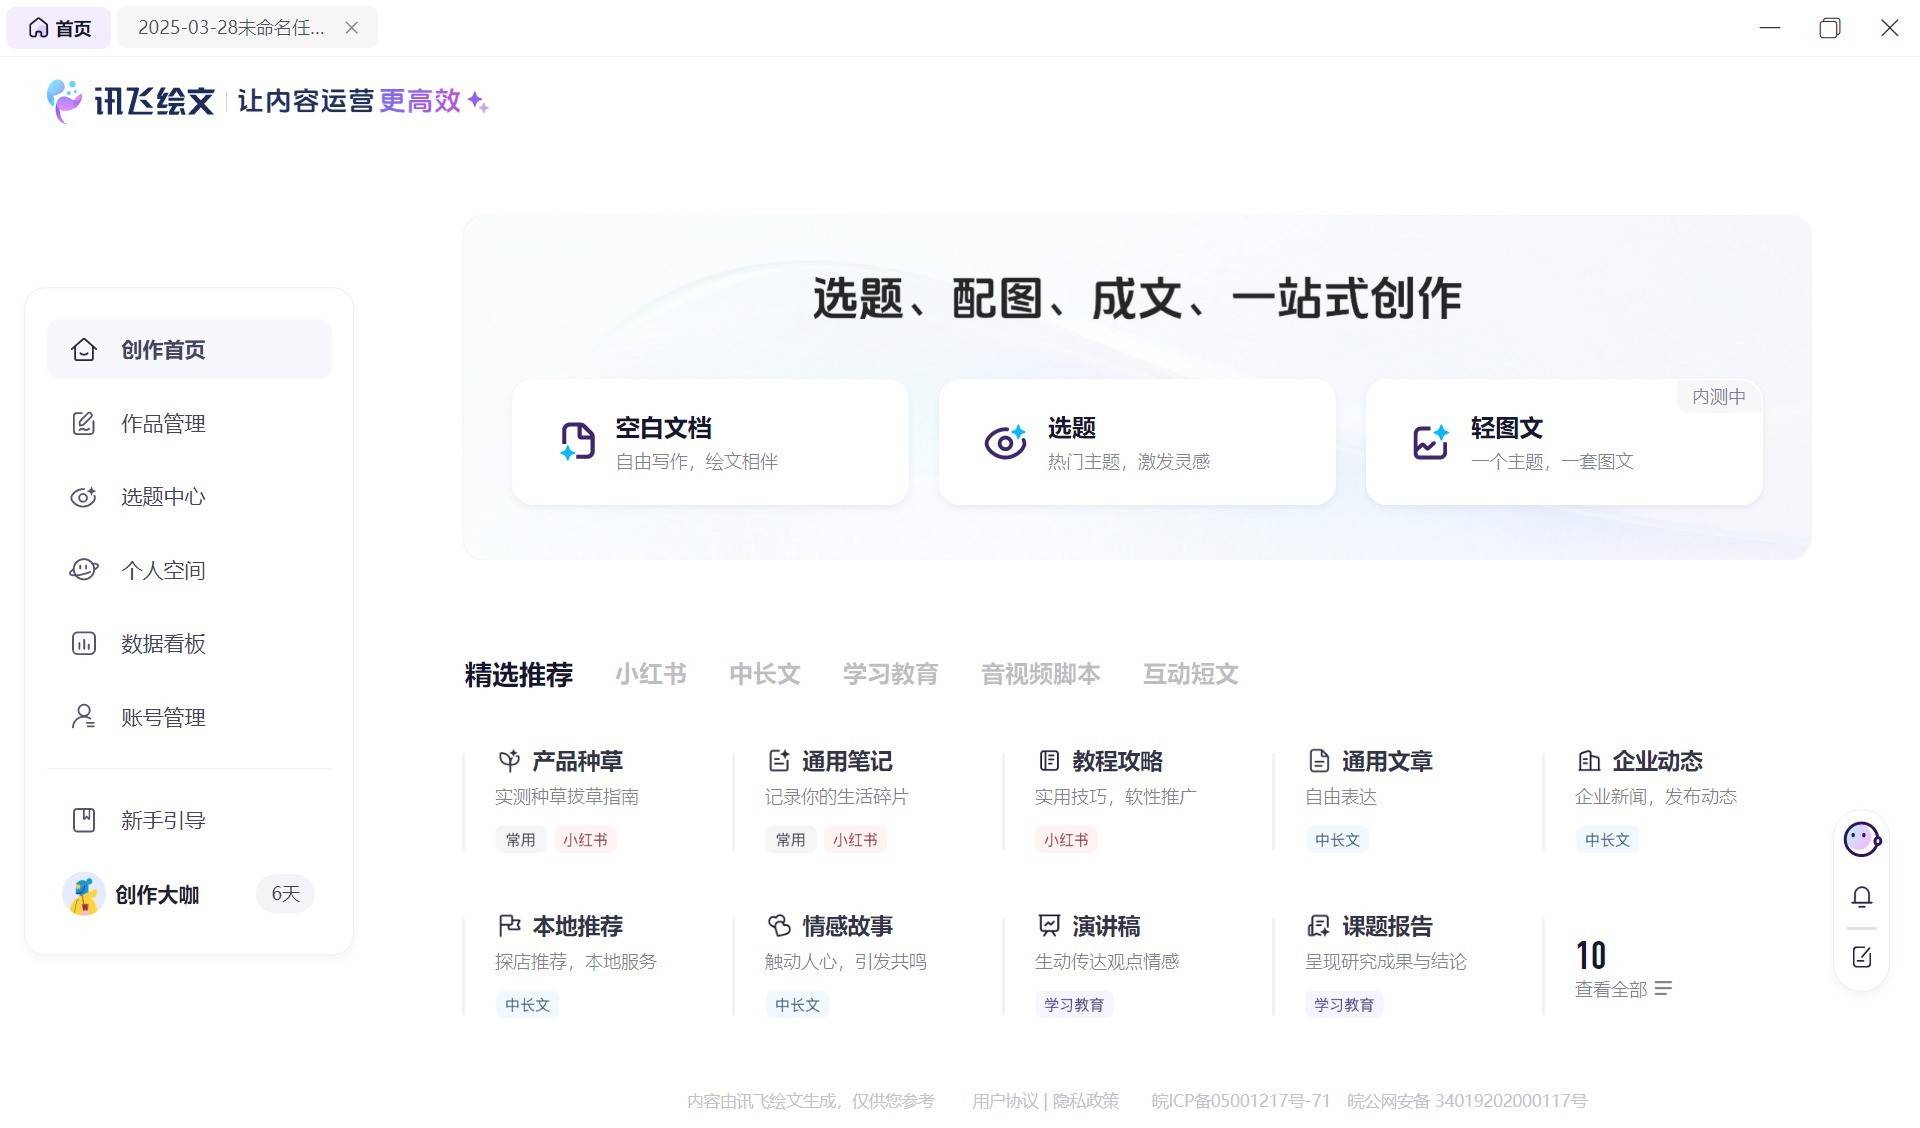Image resolution: width=1920 pixels, height=1128 pixels.
Task: Click the 学习教育 tag under 演讲稿
Action: (1074, 1005)
